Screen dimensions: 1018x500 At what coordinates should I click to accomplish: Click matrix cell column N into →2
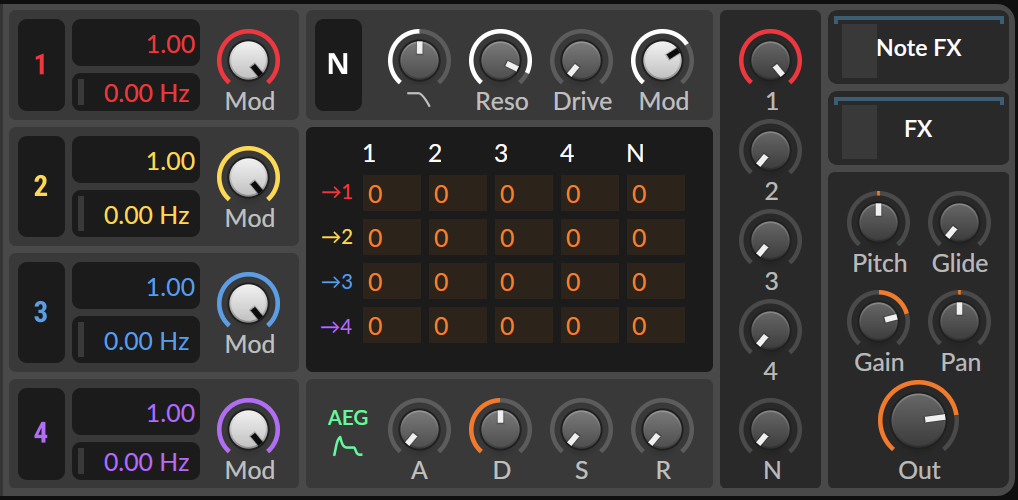(656, 237)
